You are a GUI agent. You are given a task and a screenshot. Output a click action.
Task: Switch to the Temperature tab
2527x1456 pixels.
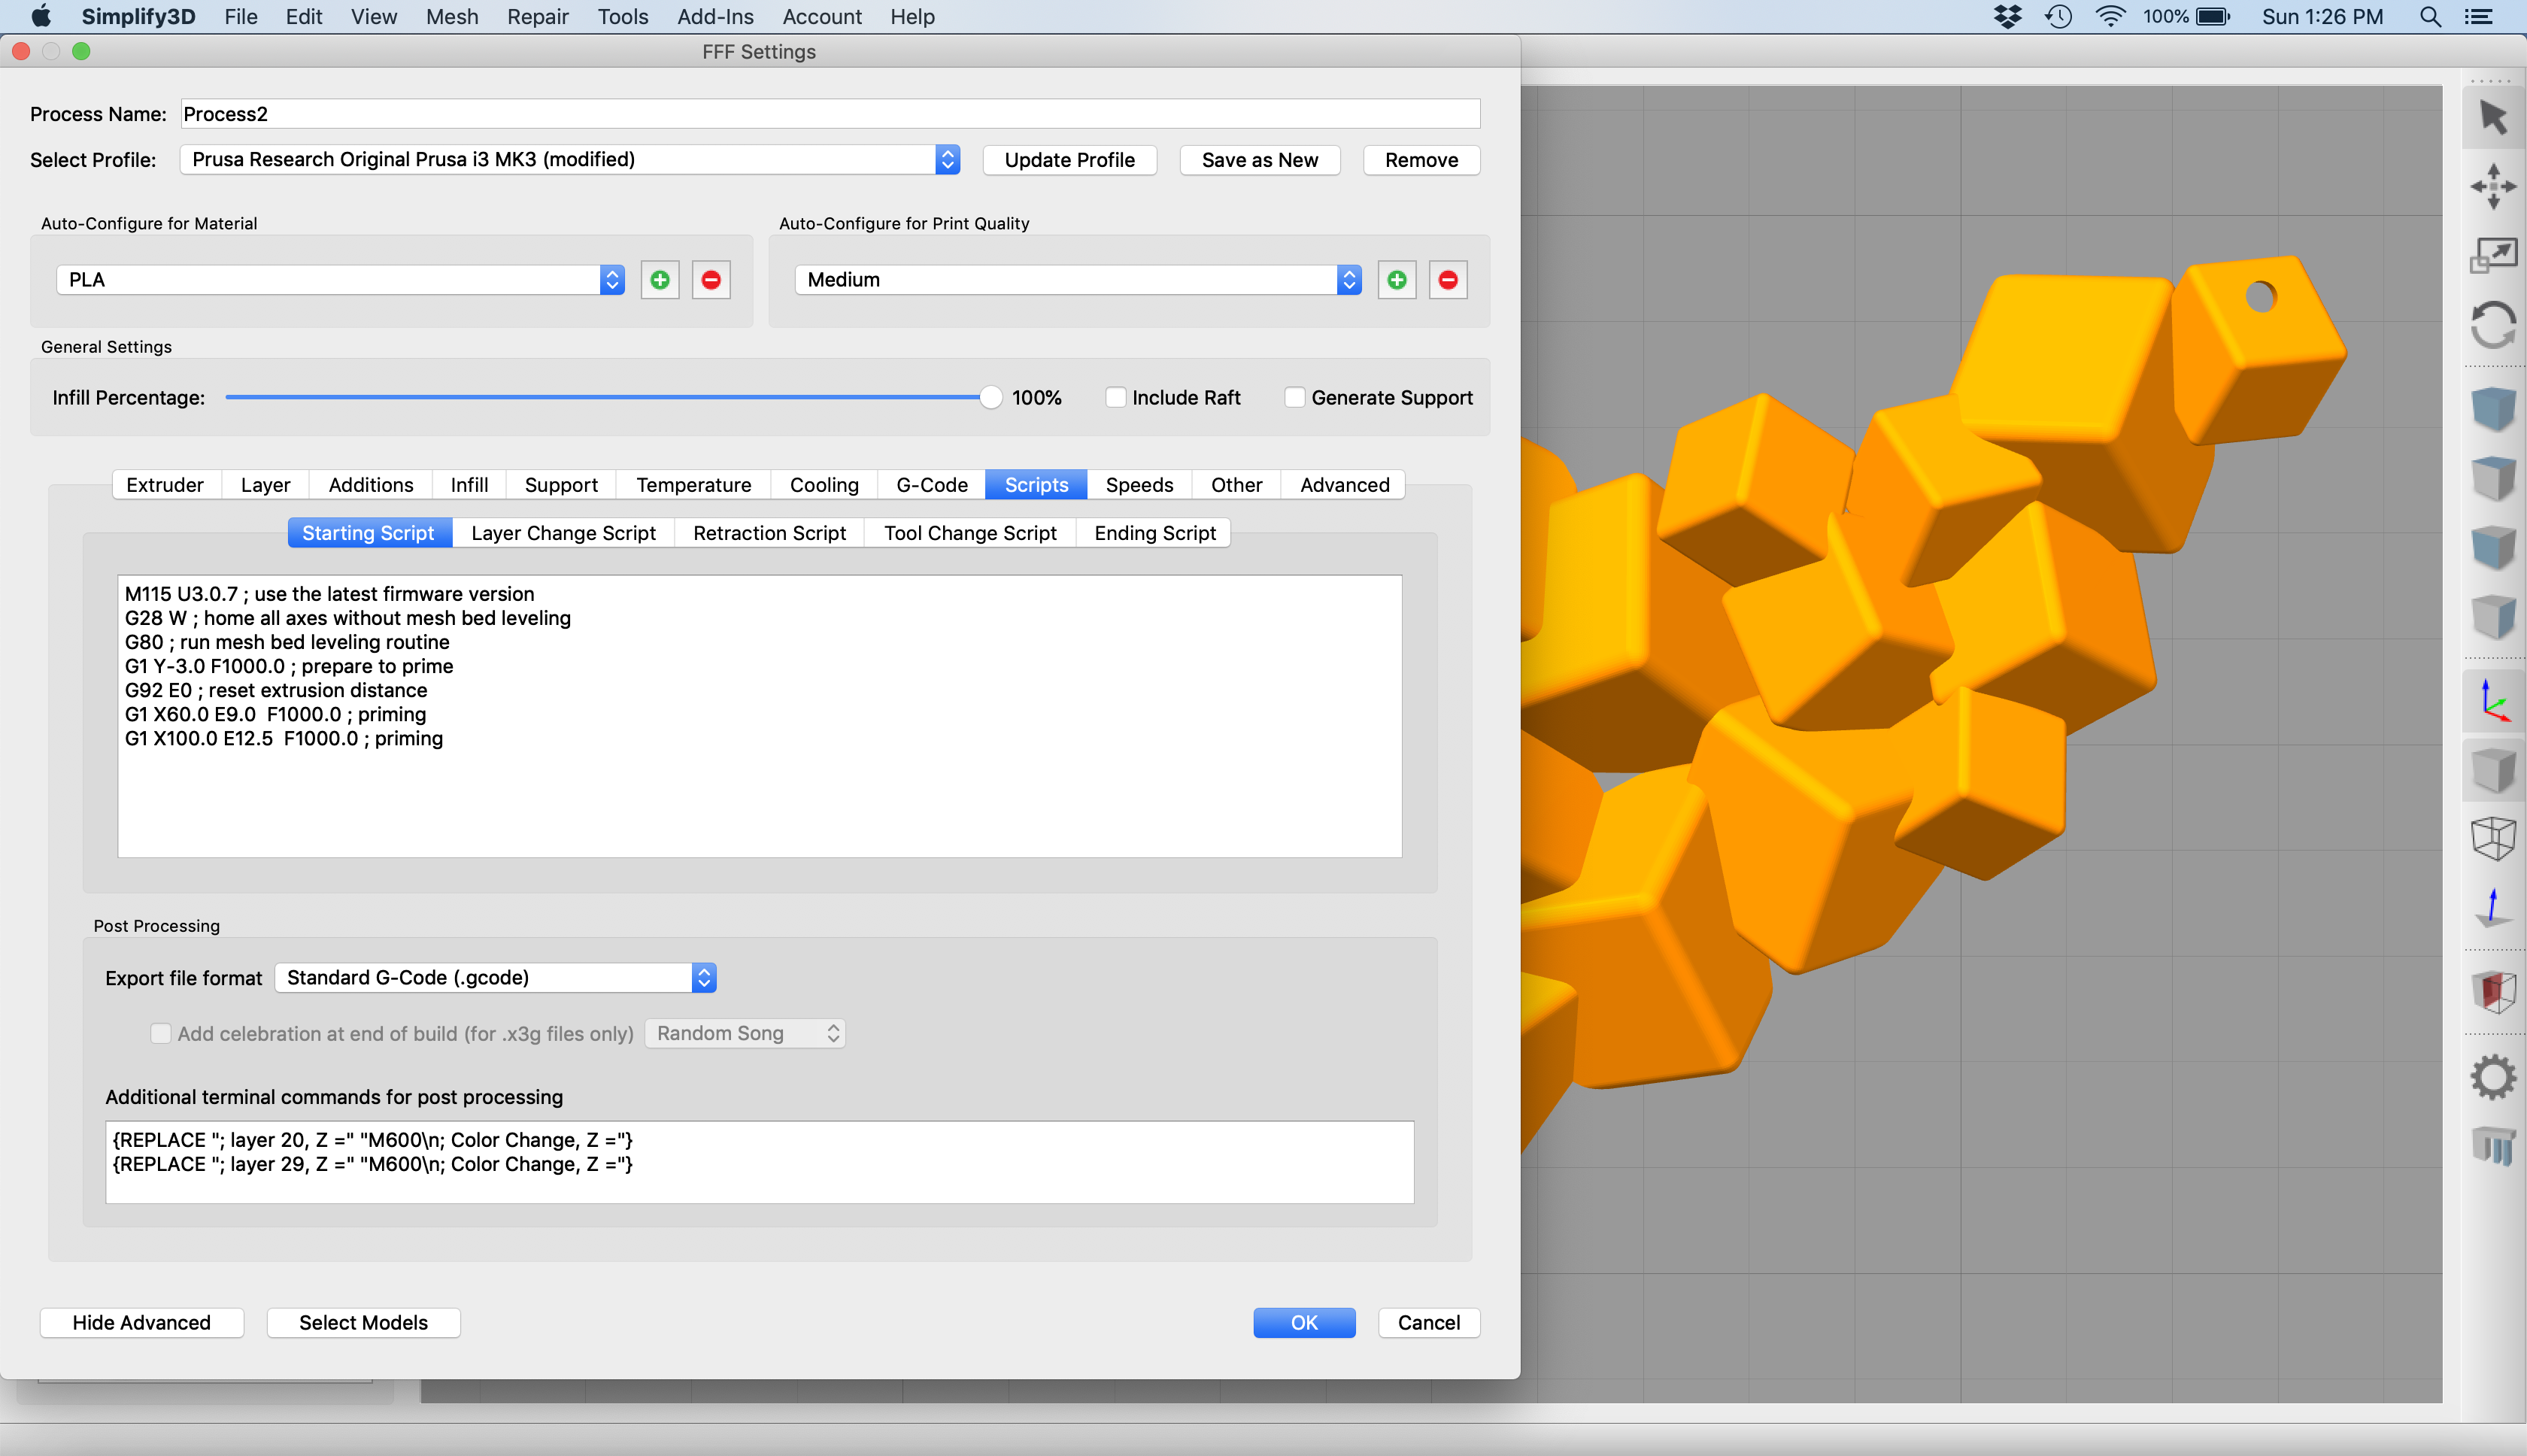[x=694, y=485]
